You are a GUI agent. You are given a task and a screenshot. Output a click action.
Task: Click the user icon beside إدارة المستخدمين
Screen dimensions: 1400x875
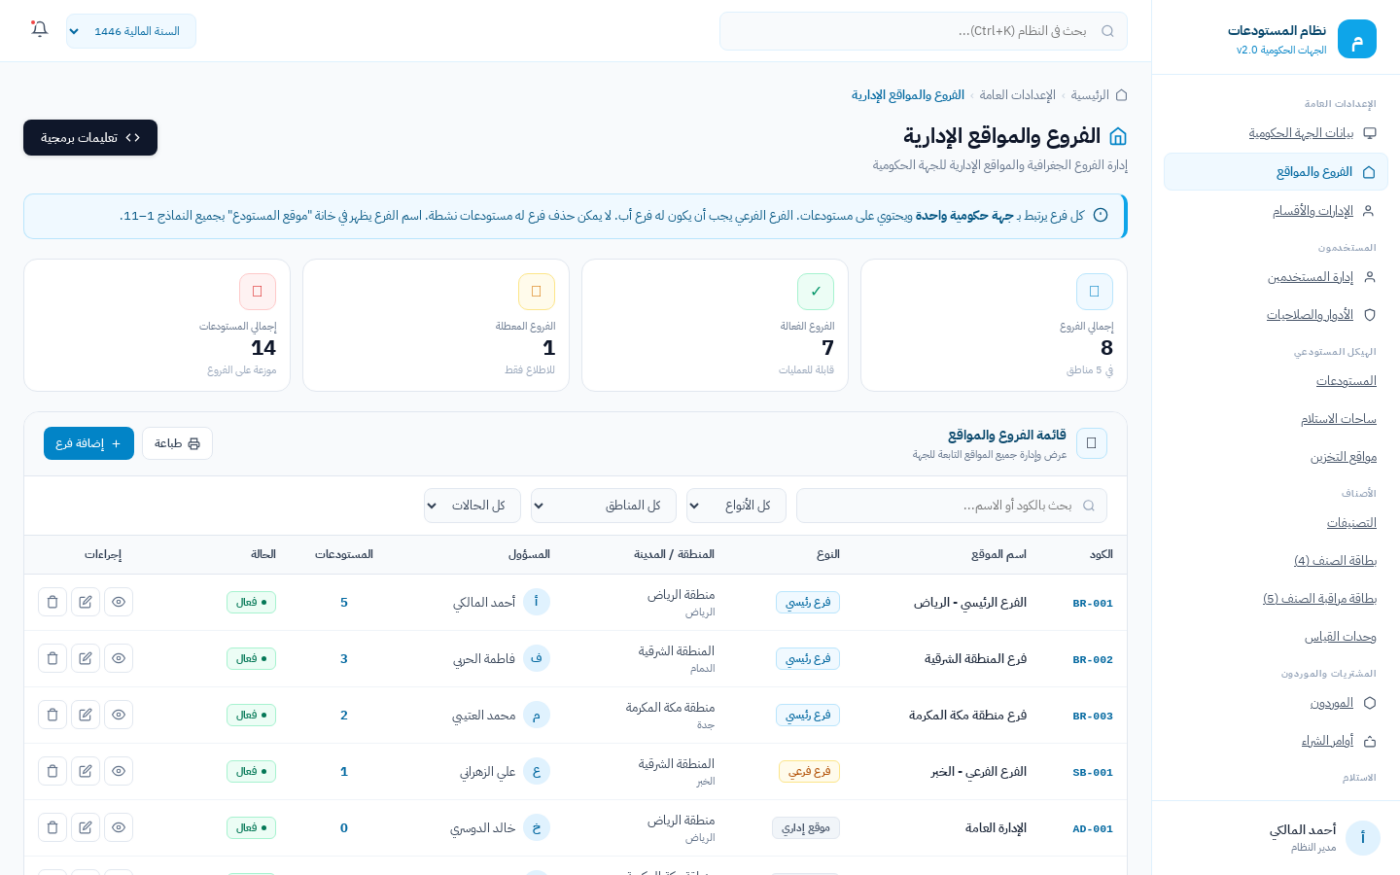(1369, 277)
